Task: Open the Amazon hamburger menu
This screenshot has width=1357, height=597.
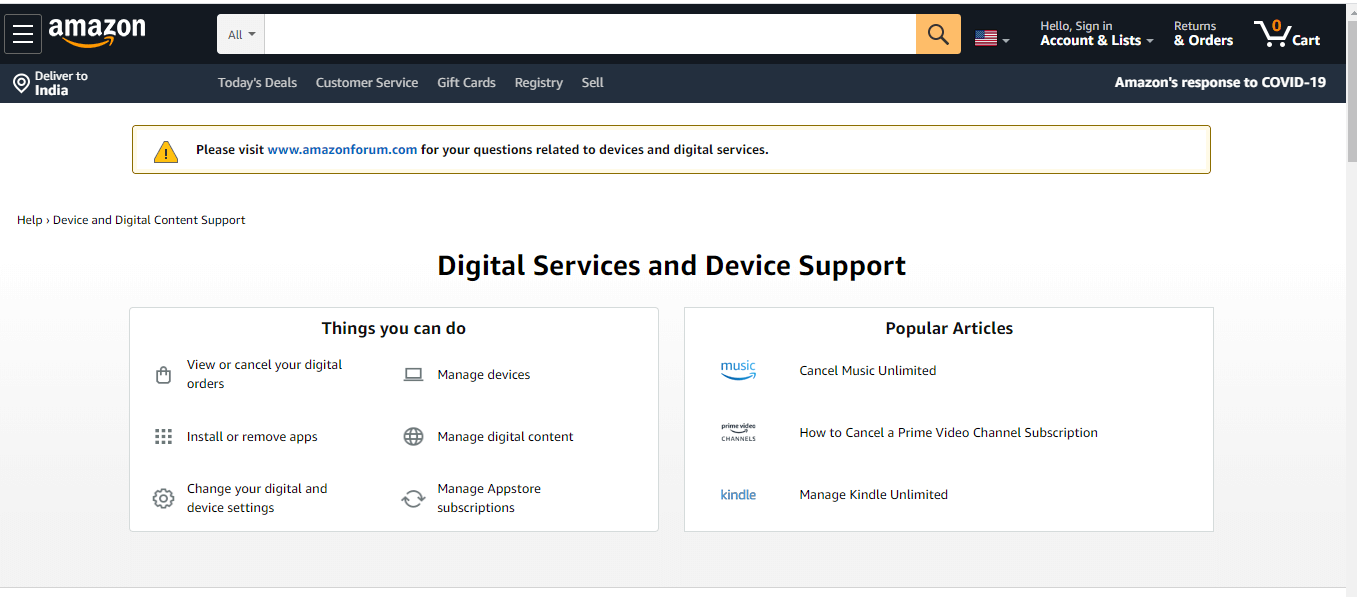Action: tap(23, 33)
